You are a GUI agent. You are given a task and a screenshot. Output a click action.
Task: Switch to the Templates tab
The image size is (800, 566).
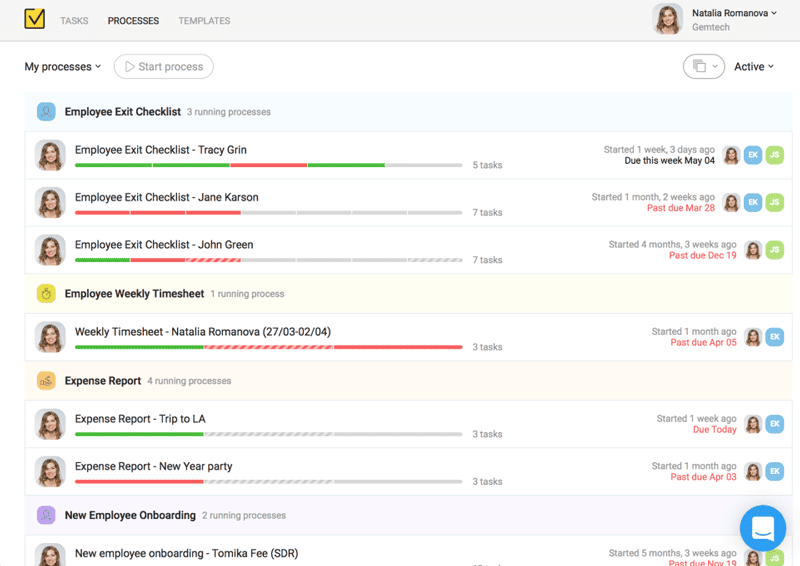[x=204, y=21]
